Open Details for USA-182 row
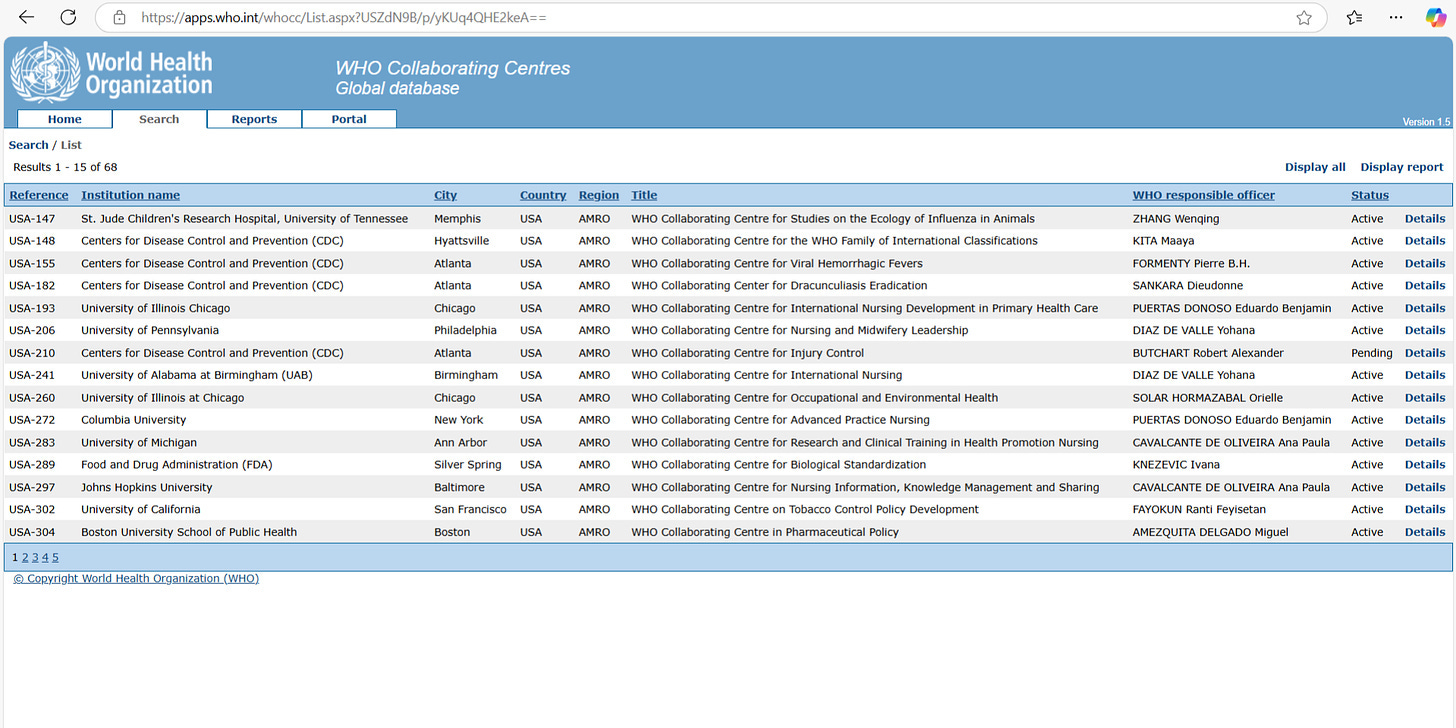The height and width of the screenshot is (728, 1456). (1425, 286)
